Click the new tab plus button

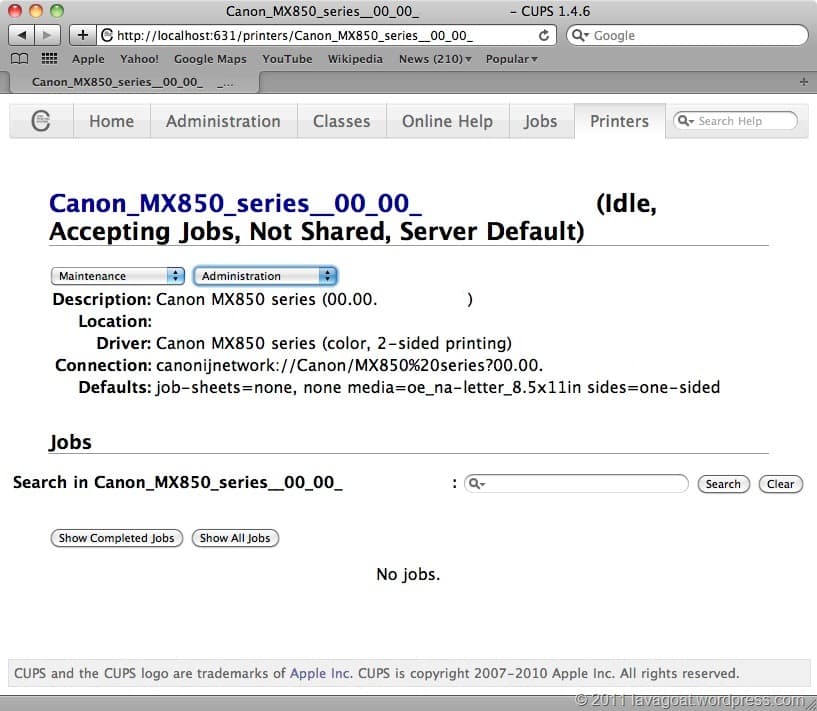(x=804, y=81)
